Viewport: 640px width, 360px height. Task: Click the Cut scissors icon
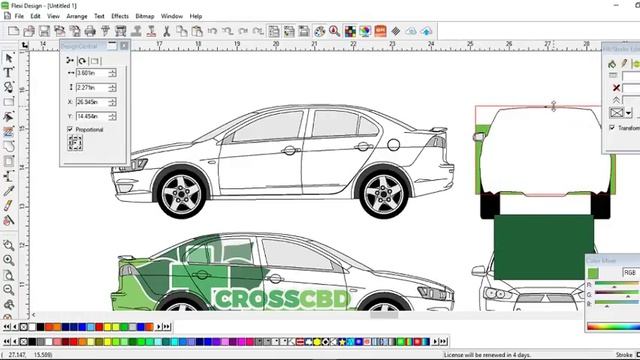click(167, 31)
